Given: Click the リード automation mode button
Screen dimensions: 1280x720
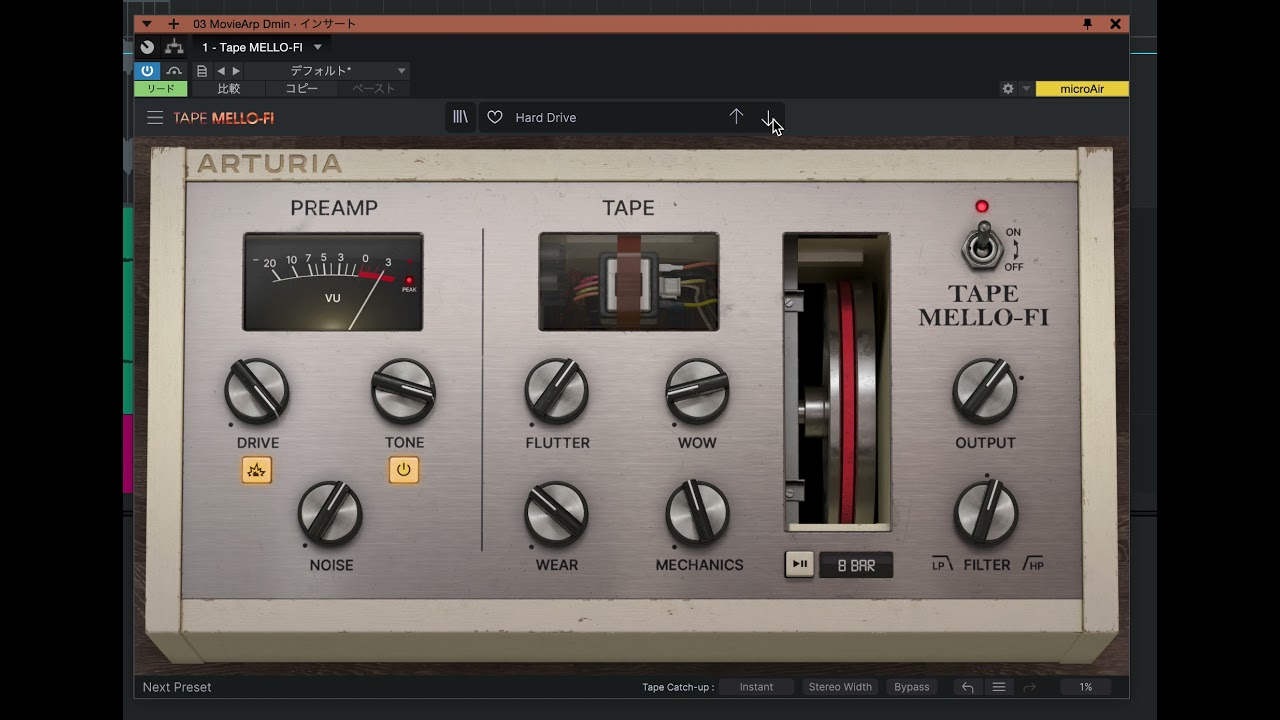Looking at the screenshot, I should (161, 89).
